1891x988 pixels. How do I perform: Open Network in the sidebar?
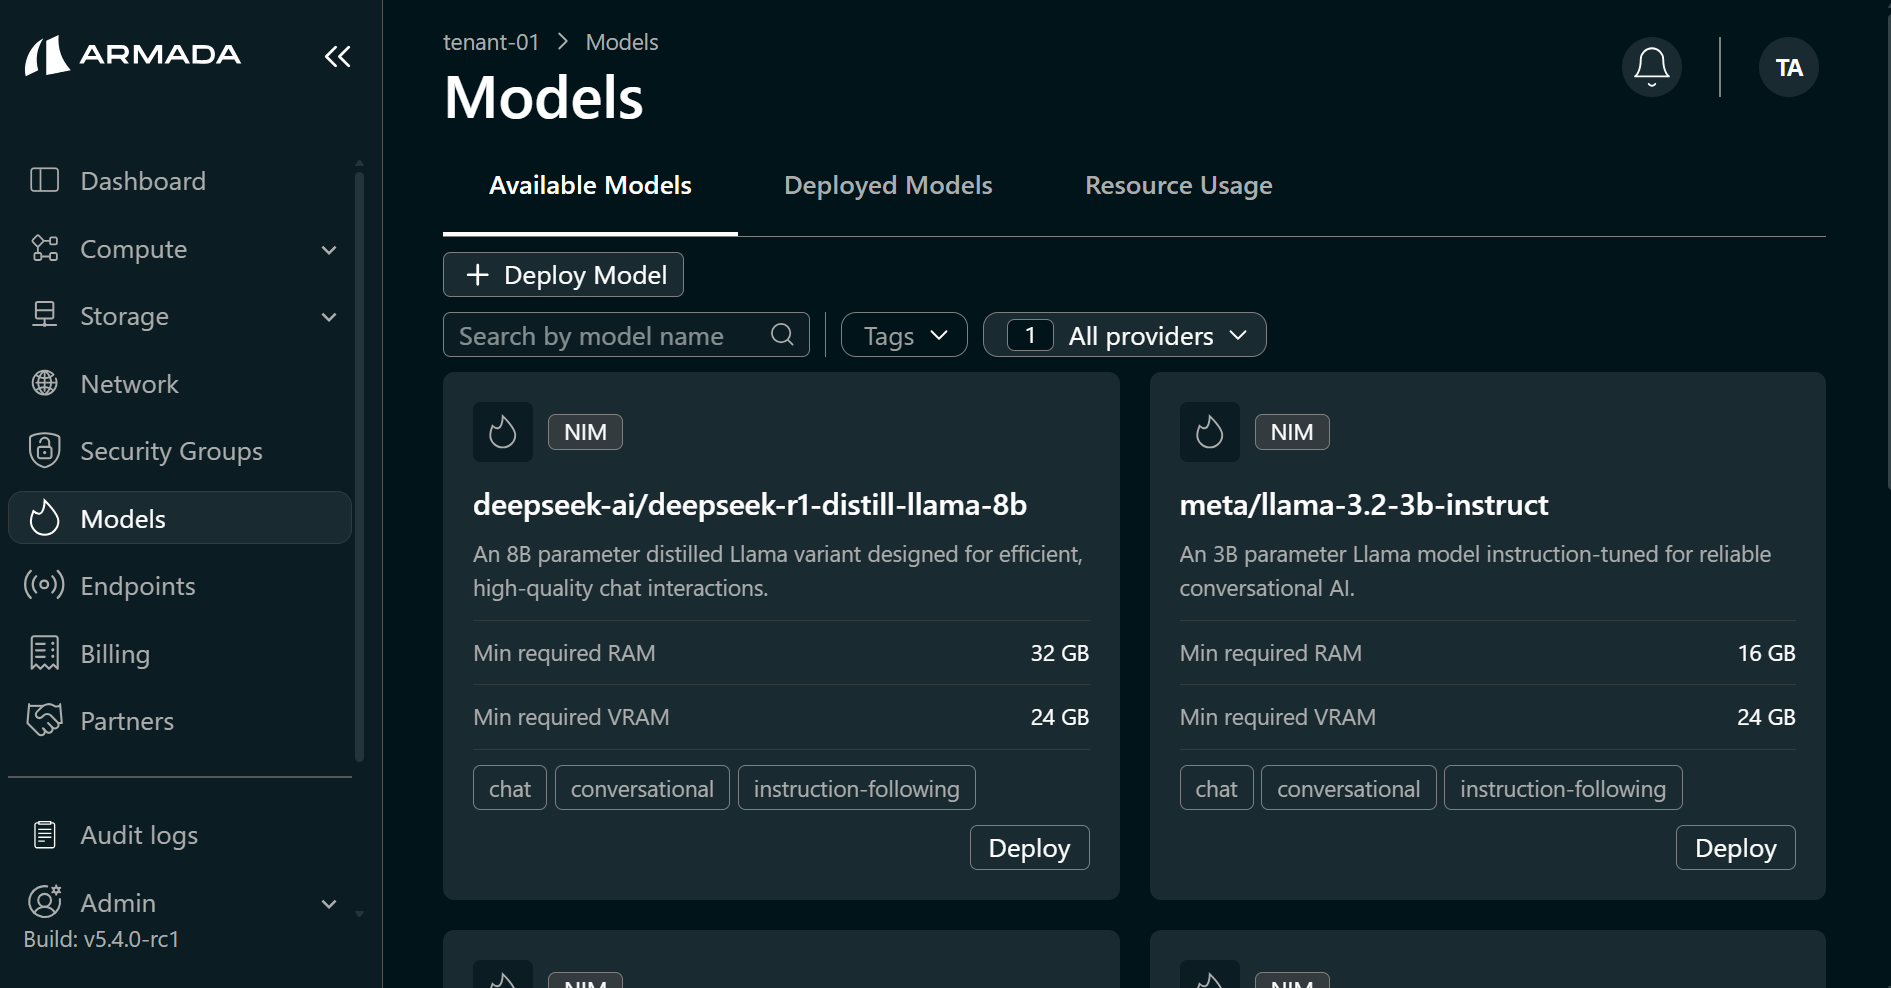coord(180,384)
